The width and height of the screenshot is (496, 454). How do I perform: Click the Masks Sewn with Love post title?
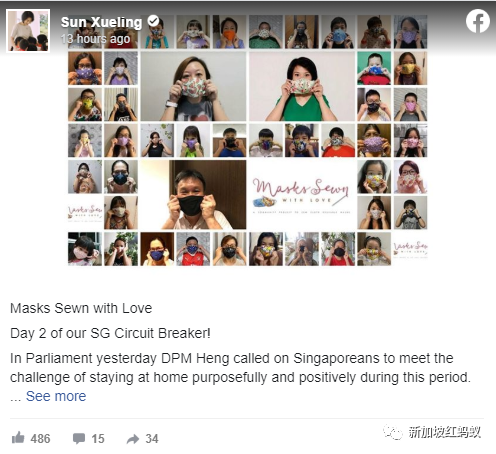click(x=81, y=308)
